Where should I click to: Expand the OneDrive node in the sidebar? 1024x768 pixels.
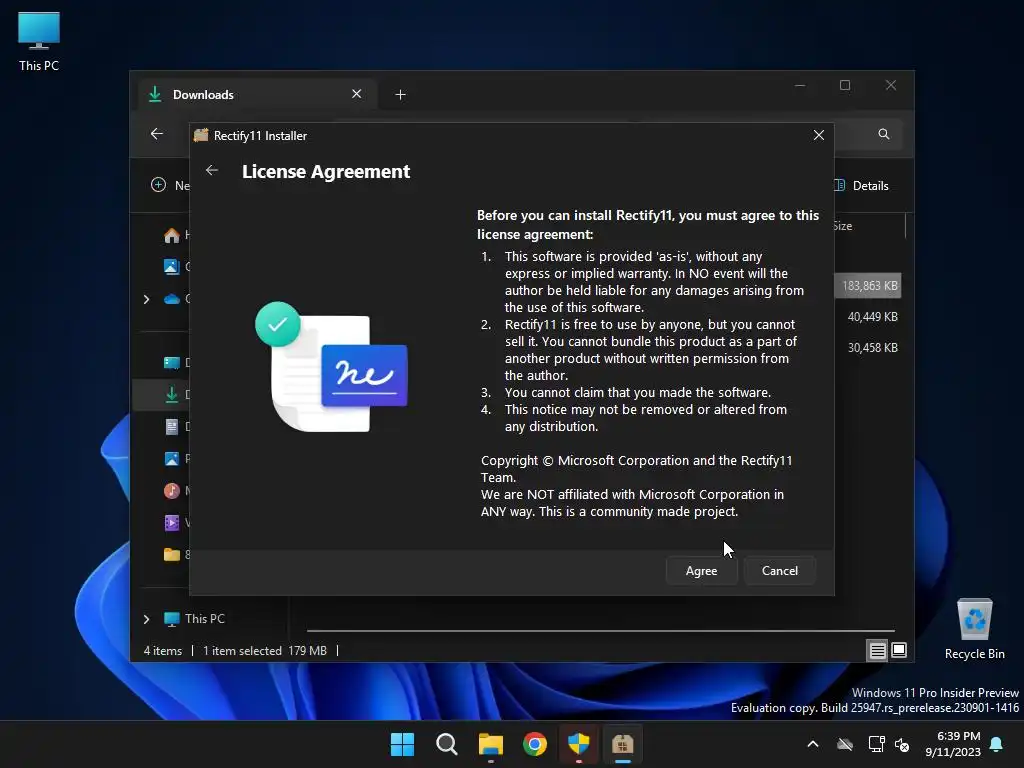(x=146, y=299)
